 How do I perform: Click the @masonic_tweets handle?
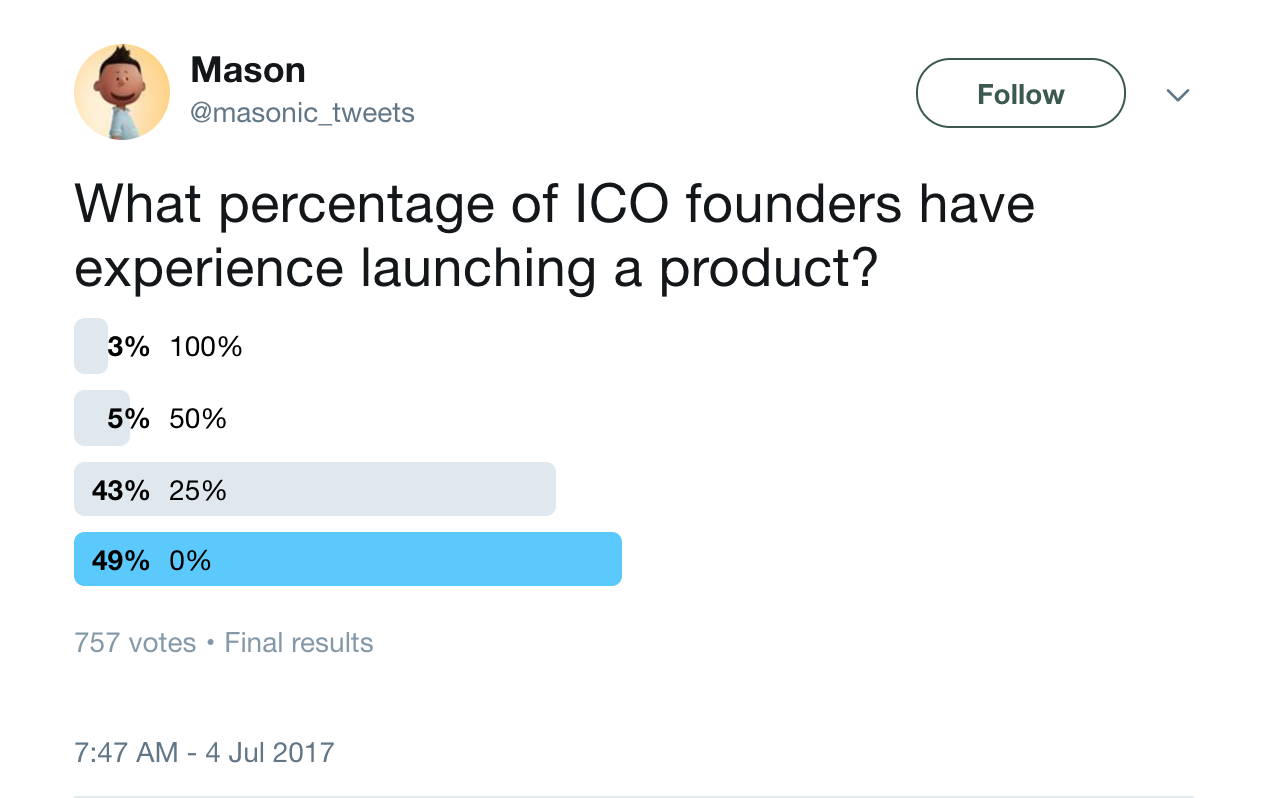pyautogui.click(x=302, y=113)
